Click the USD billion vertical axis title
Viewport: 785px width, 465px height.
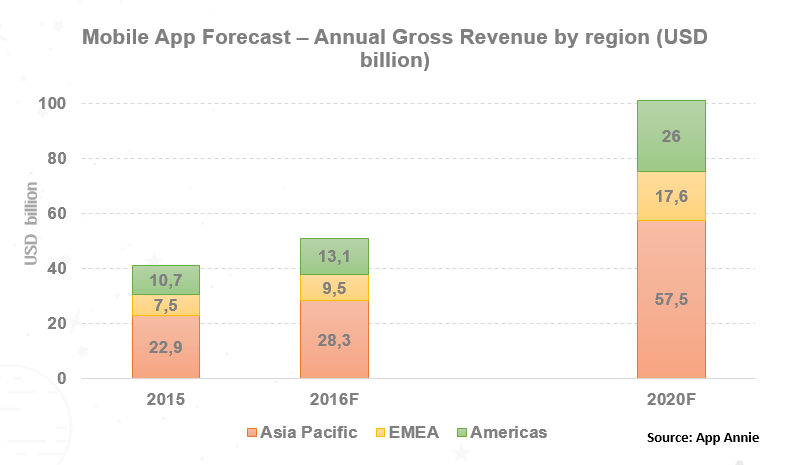31,224
